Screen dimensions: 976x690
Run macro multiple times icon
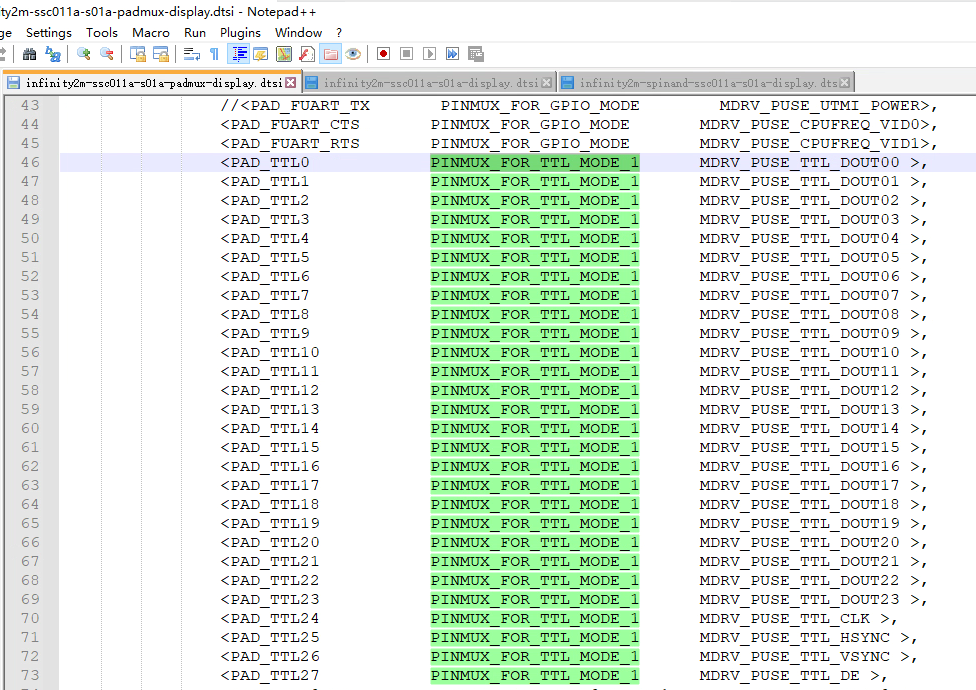tap(452, 54)
